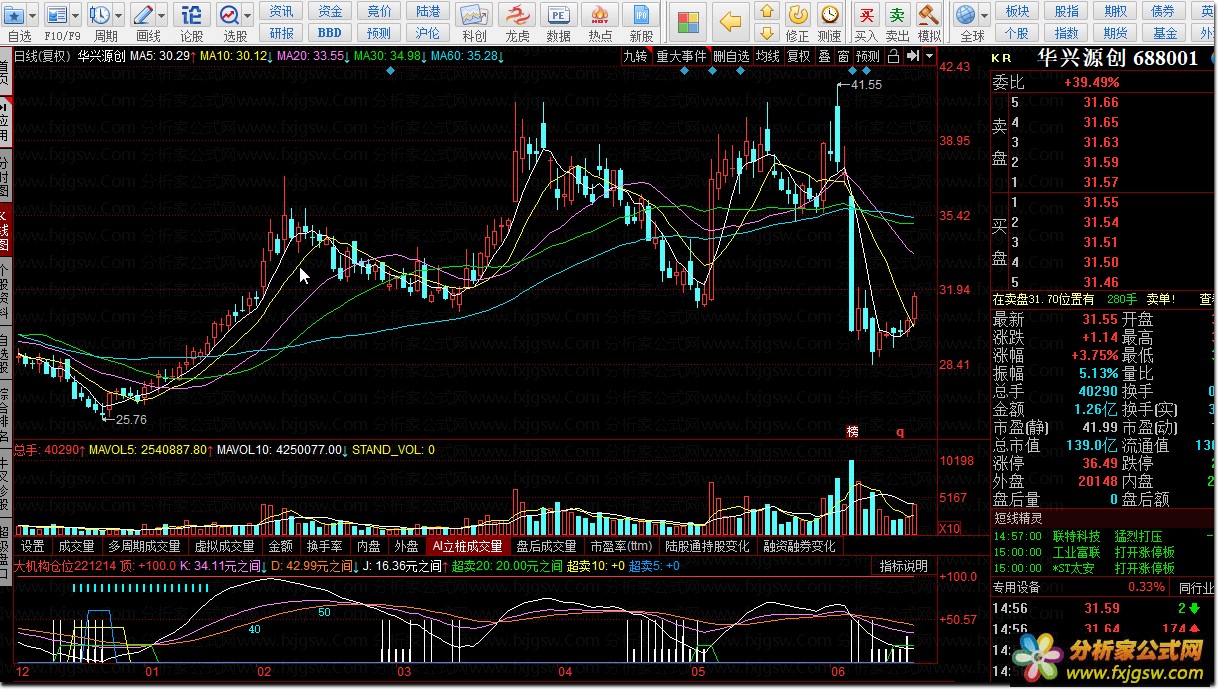
Task: Click the jump-to-end arrow icon in chart toolbar
Action: (x=912, y=56)
